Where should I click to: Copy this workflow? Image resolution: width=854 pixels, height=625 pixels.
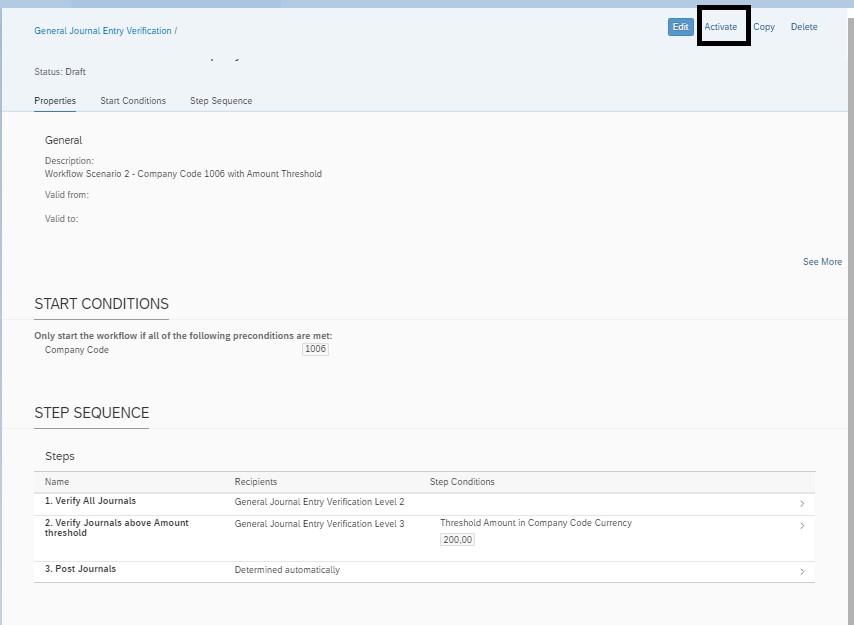(764, 27)
